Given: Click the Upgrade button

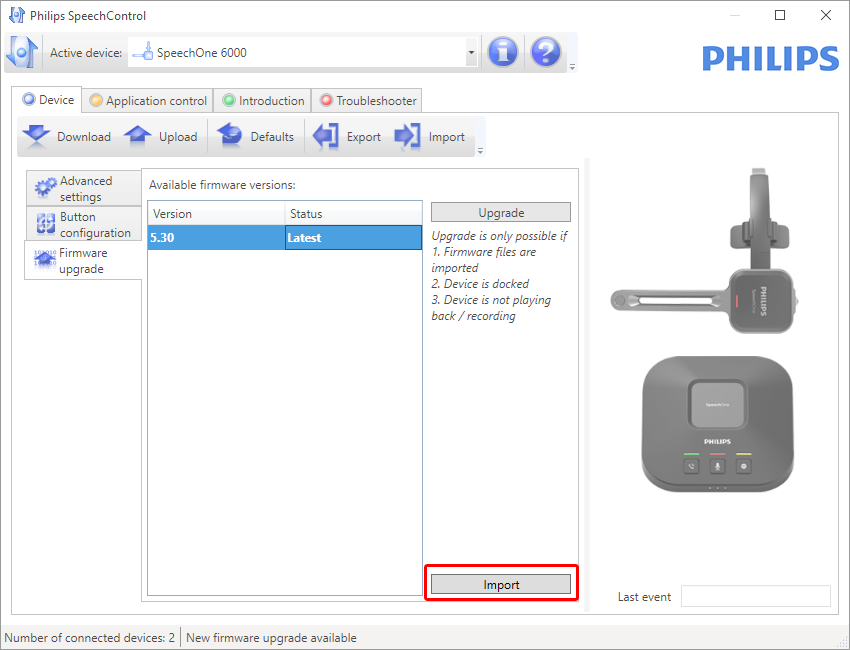Looking at the screenshot, I should [501, 213].
